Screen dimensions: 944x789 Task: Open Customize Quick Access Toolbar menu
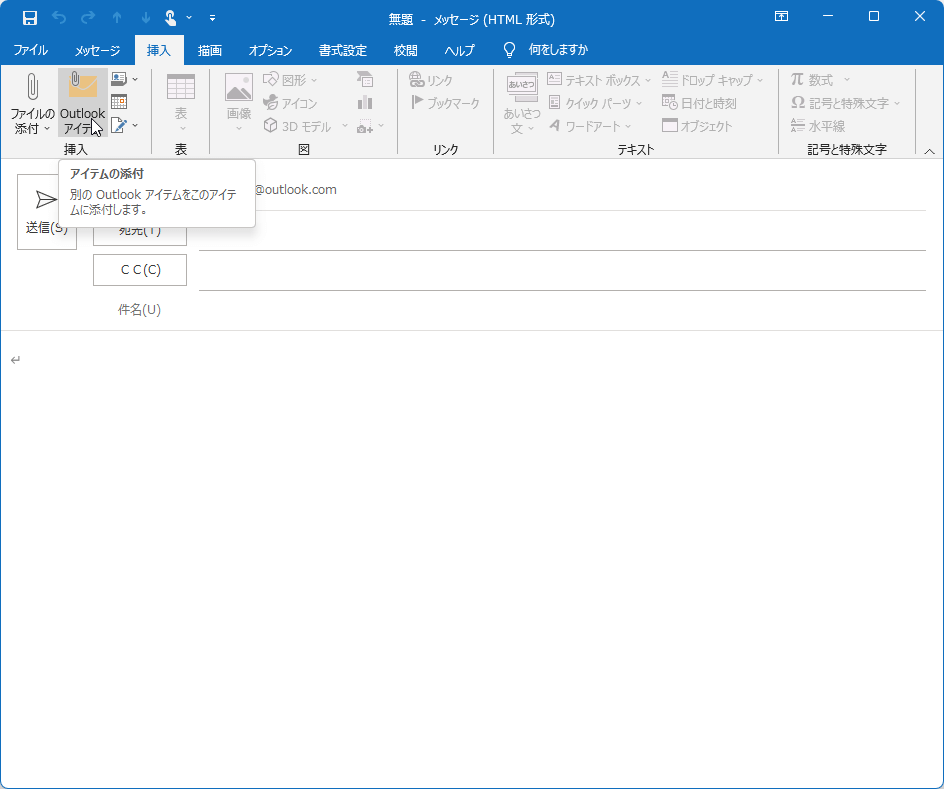pyautogui.click(x=213, y=18)
